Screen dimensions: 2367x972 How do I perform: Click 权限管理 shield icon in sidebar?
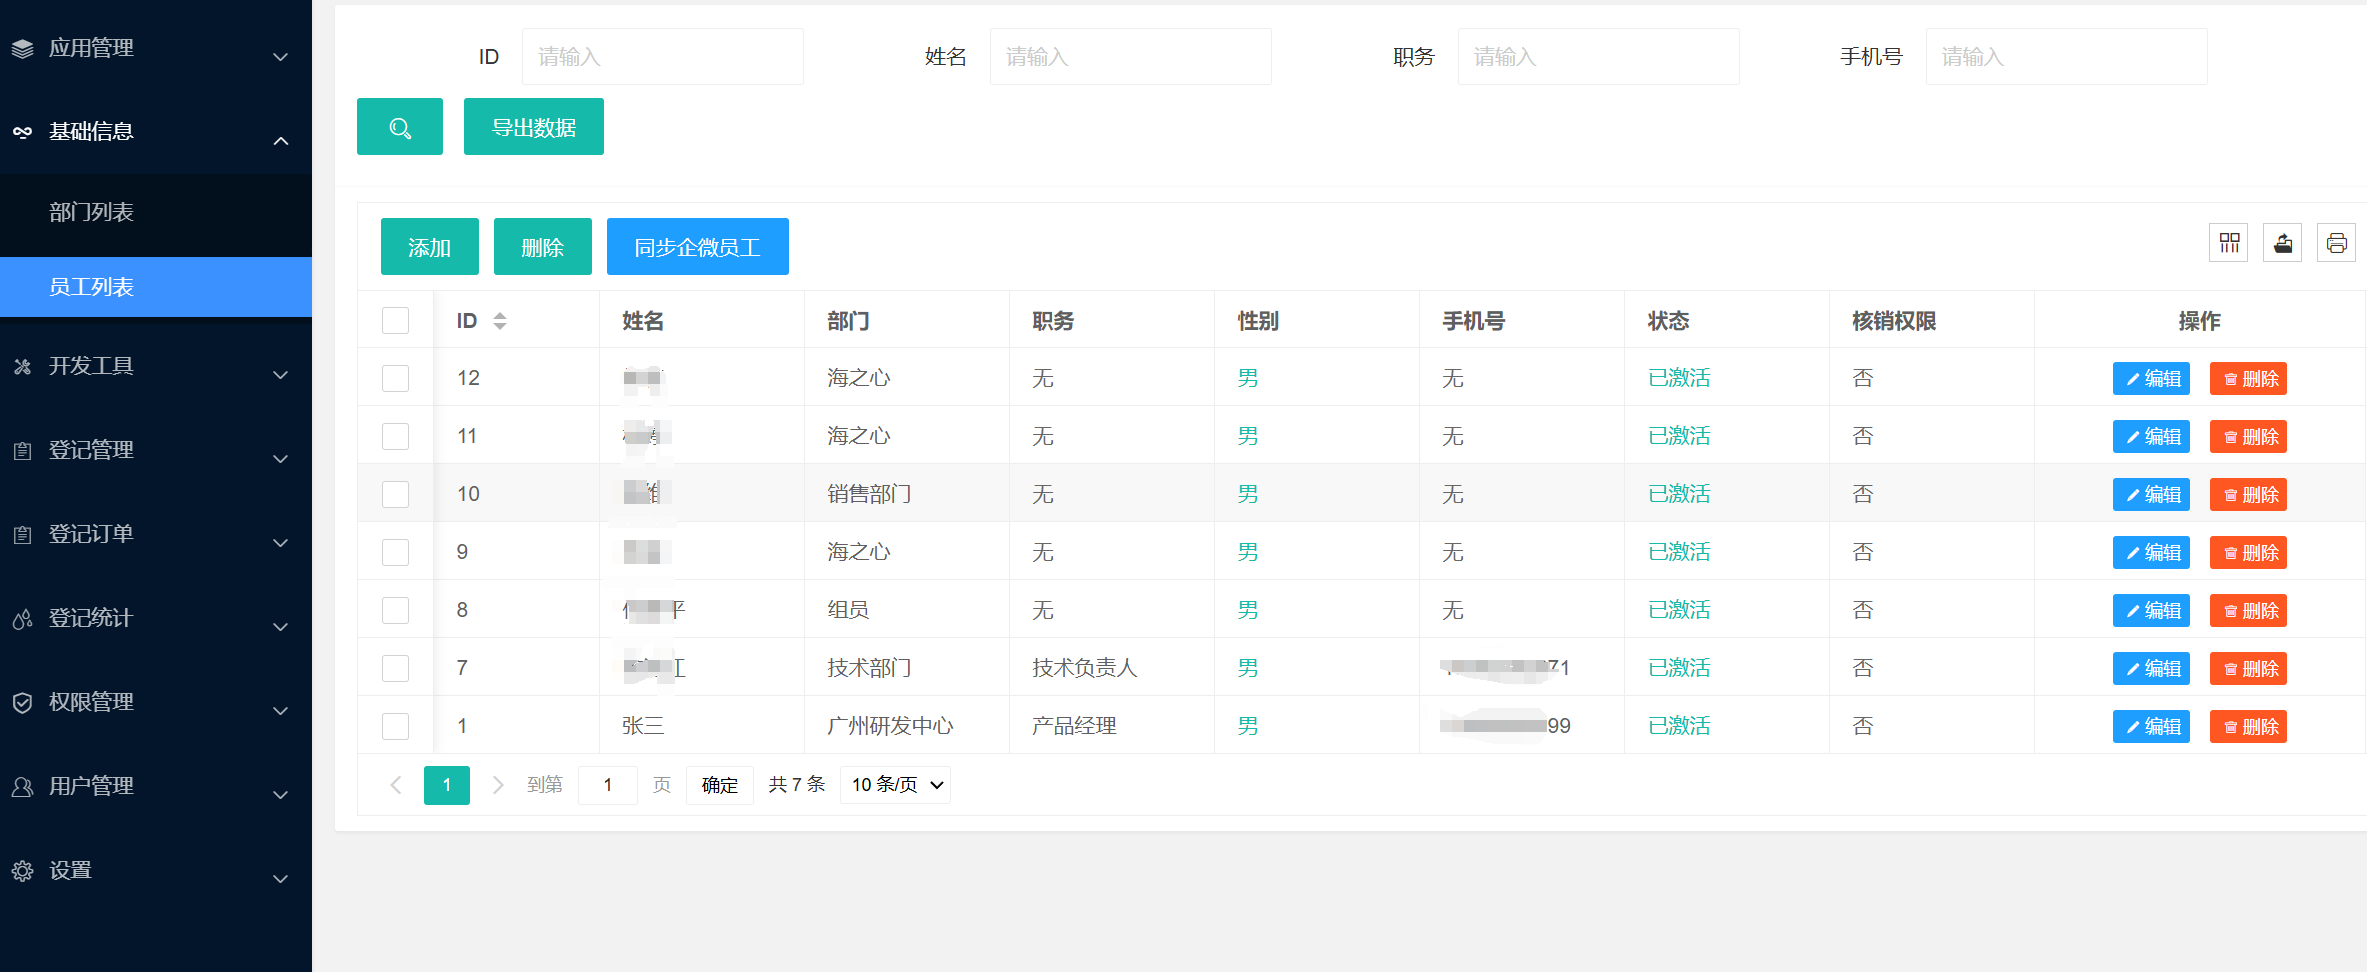(22, 703)
